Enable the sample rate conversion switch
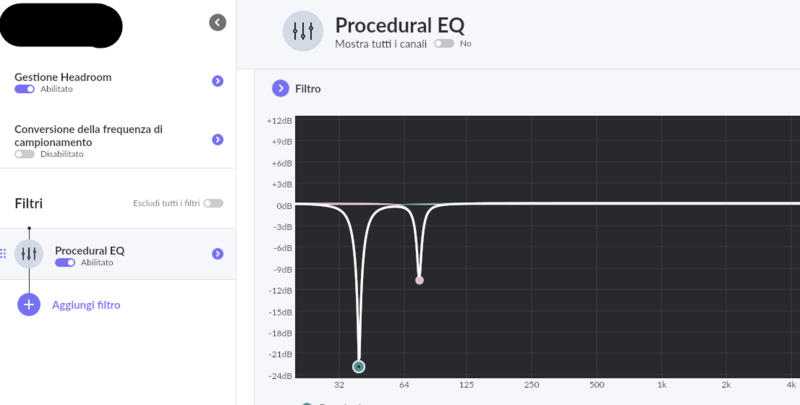Viewport: 800px width, 405px height. pyautogui.click(x=24, y=154)
